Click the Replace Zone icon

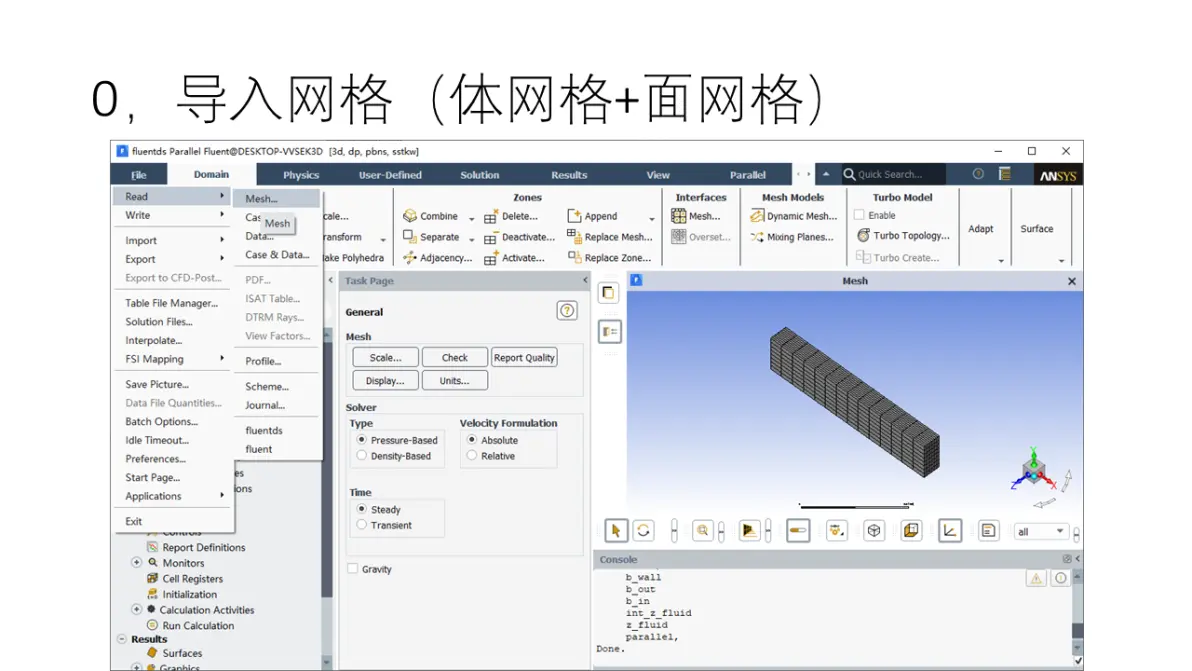pyautogui.click(x=574, y=258)
